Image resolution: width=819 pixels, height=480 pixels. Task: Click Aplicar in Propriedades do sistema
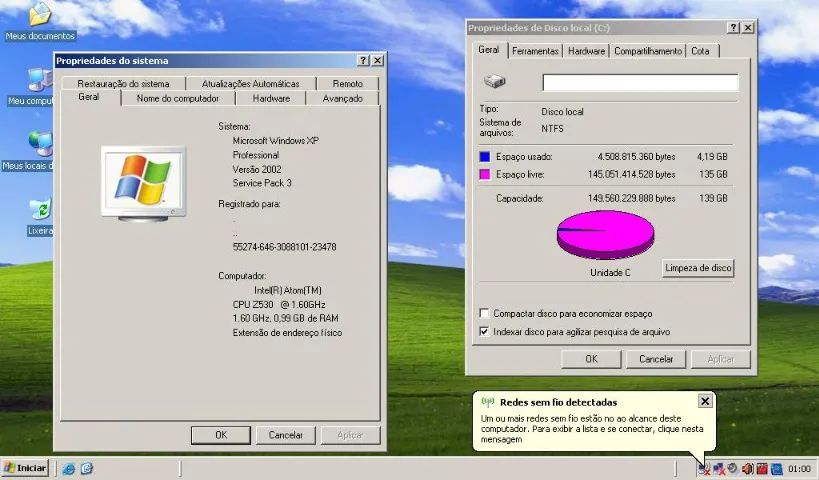pos(350,435)
